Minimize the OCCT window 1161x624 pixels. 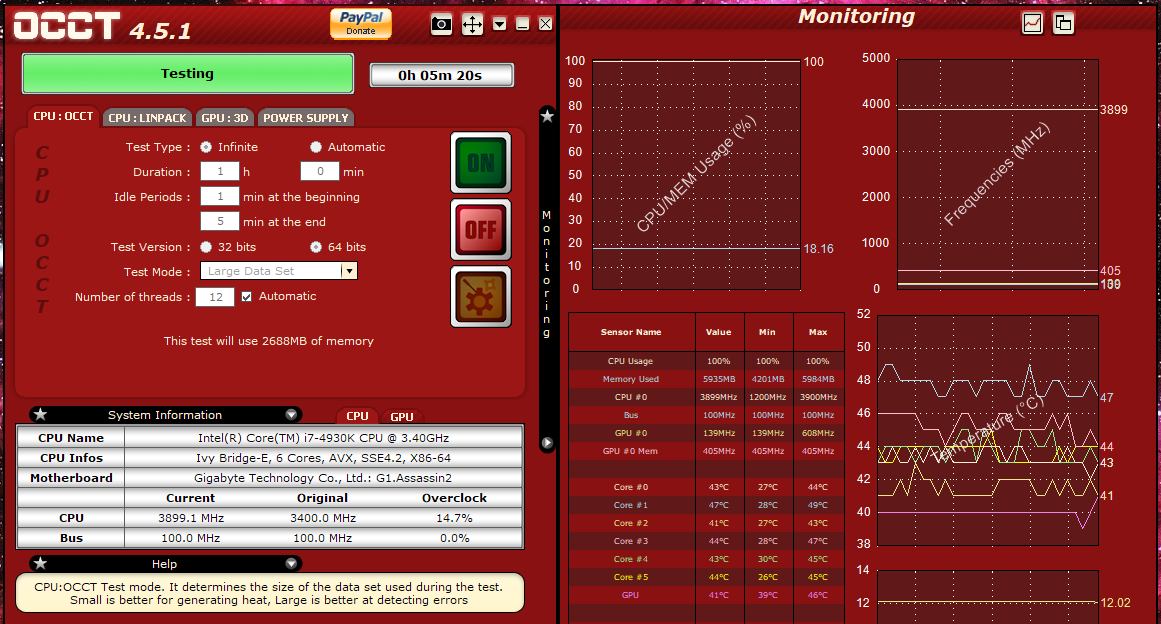[523, 24]
